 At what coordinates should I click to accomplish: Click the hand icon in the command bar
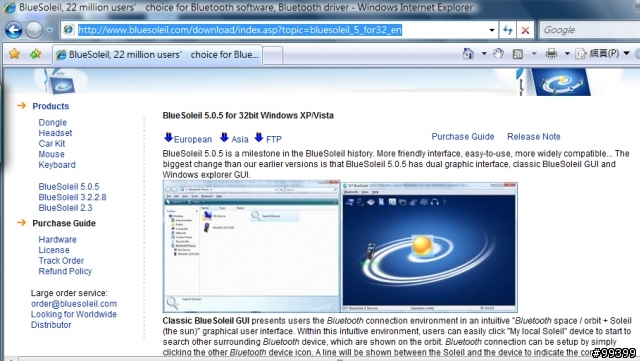point(498,53)
